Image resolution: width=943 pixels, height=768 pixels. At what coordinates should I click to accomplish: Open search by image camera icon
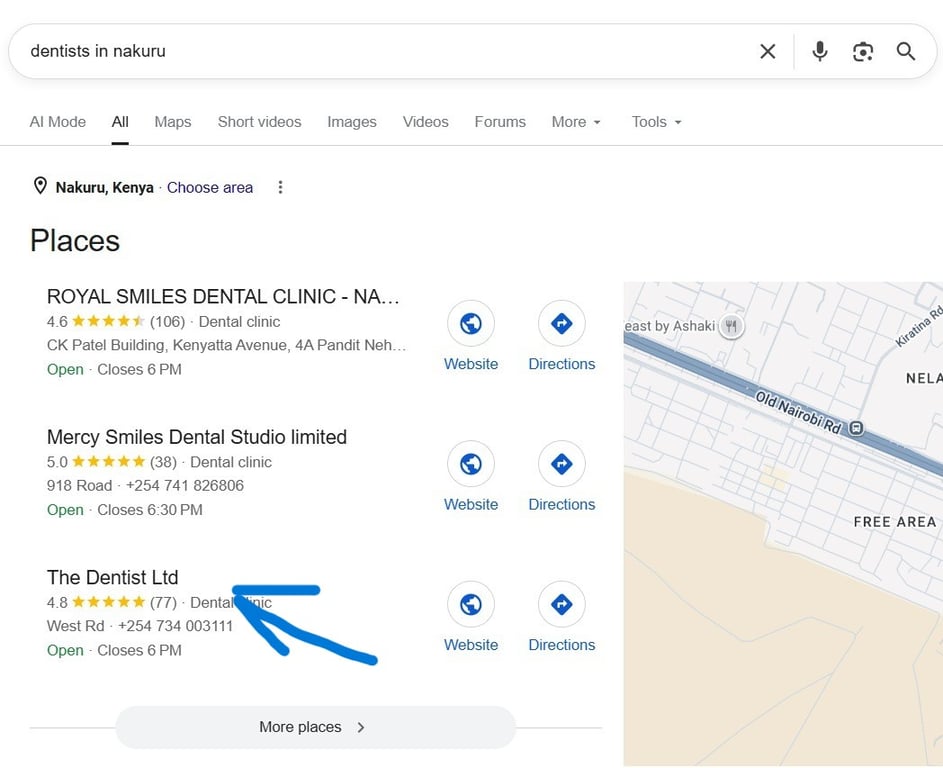[x=863, y=52]
